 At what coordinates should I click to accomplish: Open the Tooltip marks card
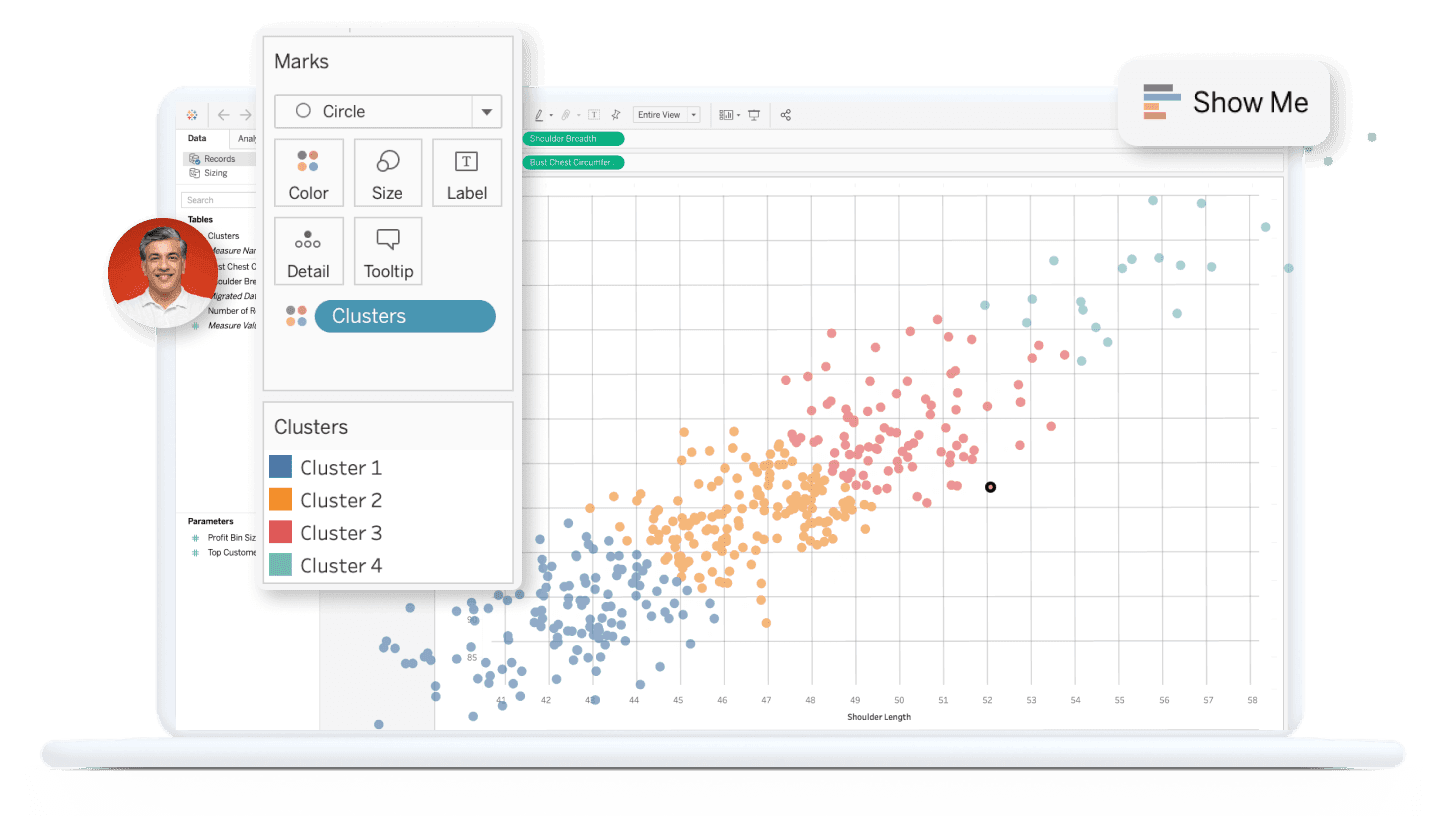(388, 251)
